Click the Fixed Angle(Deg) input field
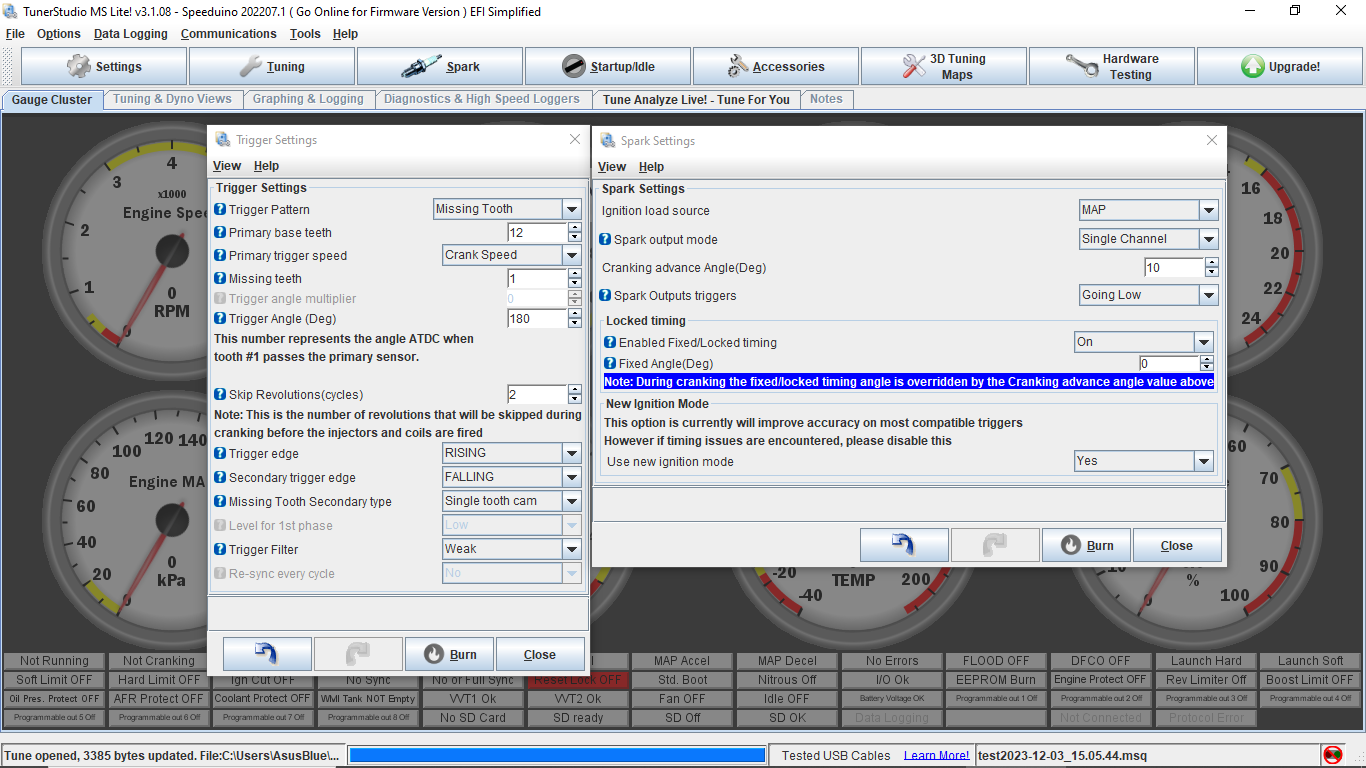 (x=1170, y=364)
